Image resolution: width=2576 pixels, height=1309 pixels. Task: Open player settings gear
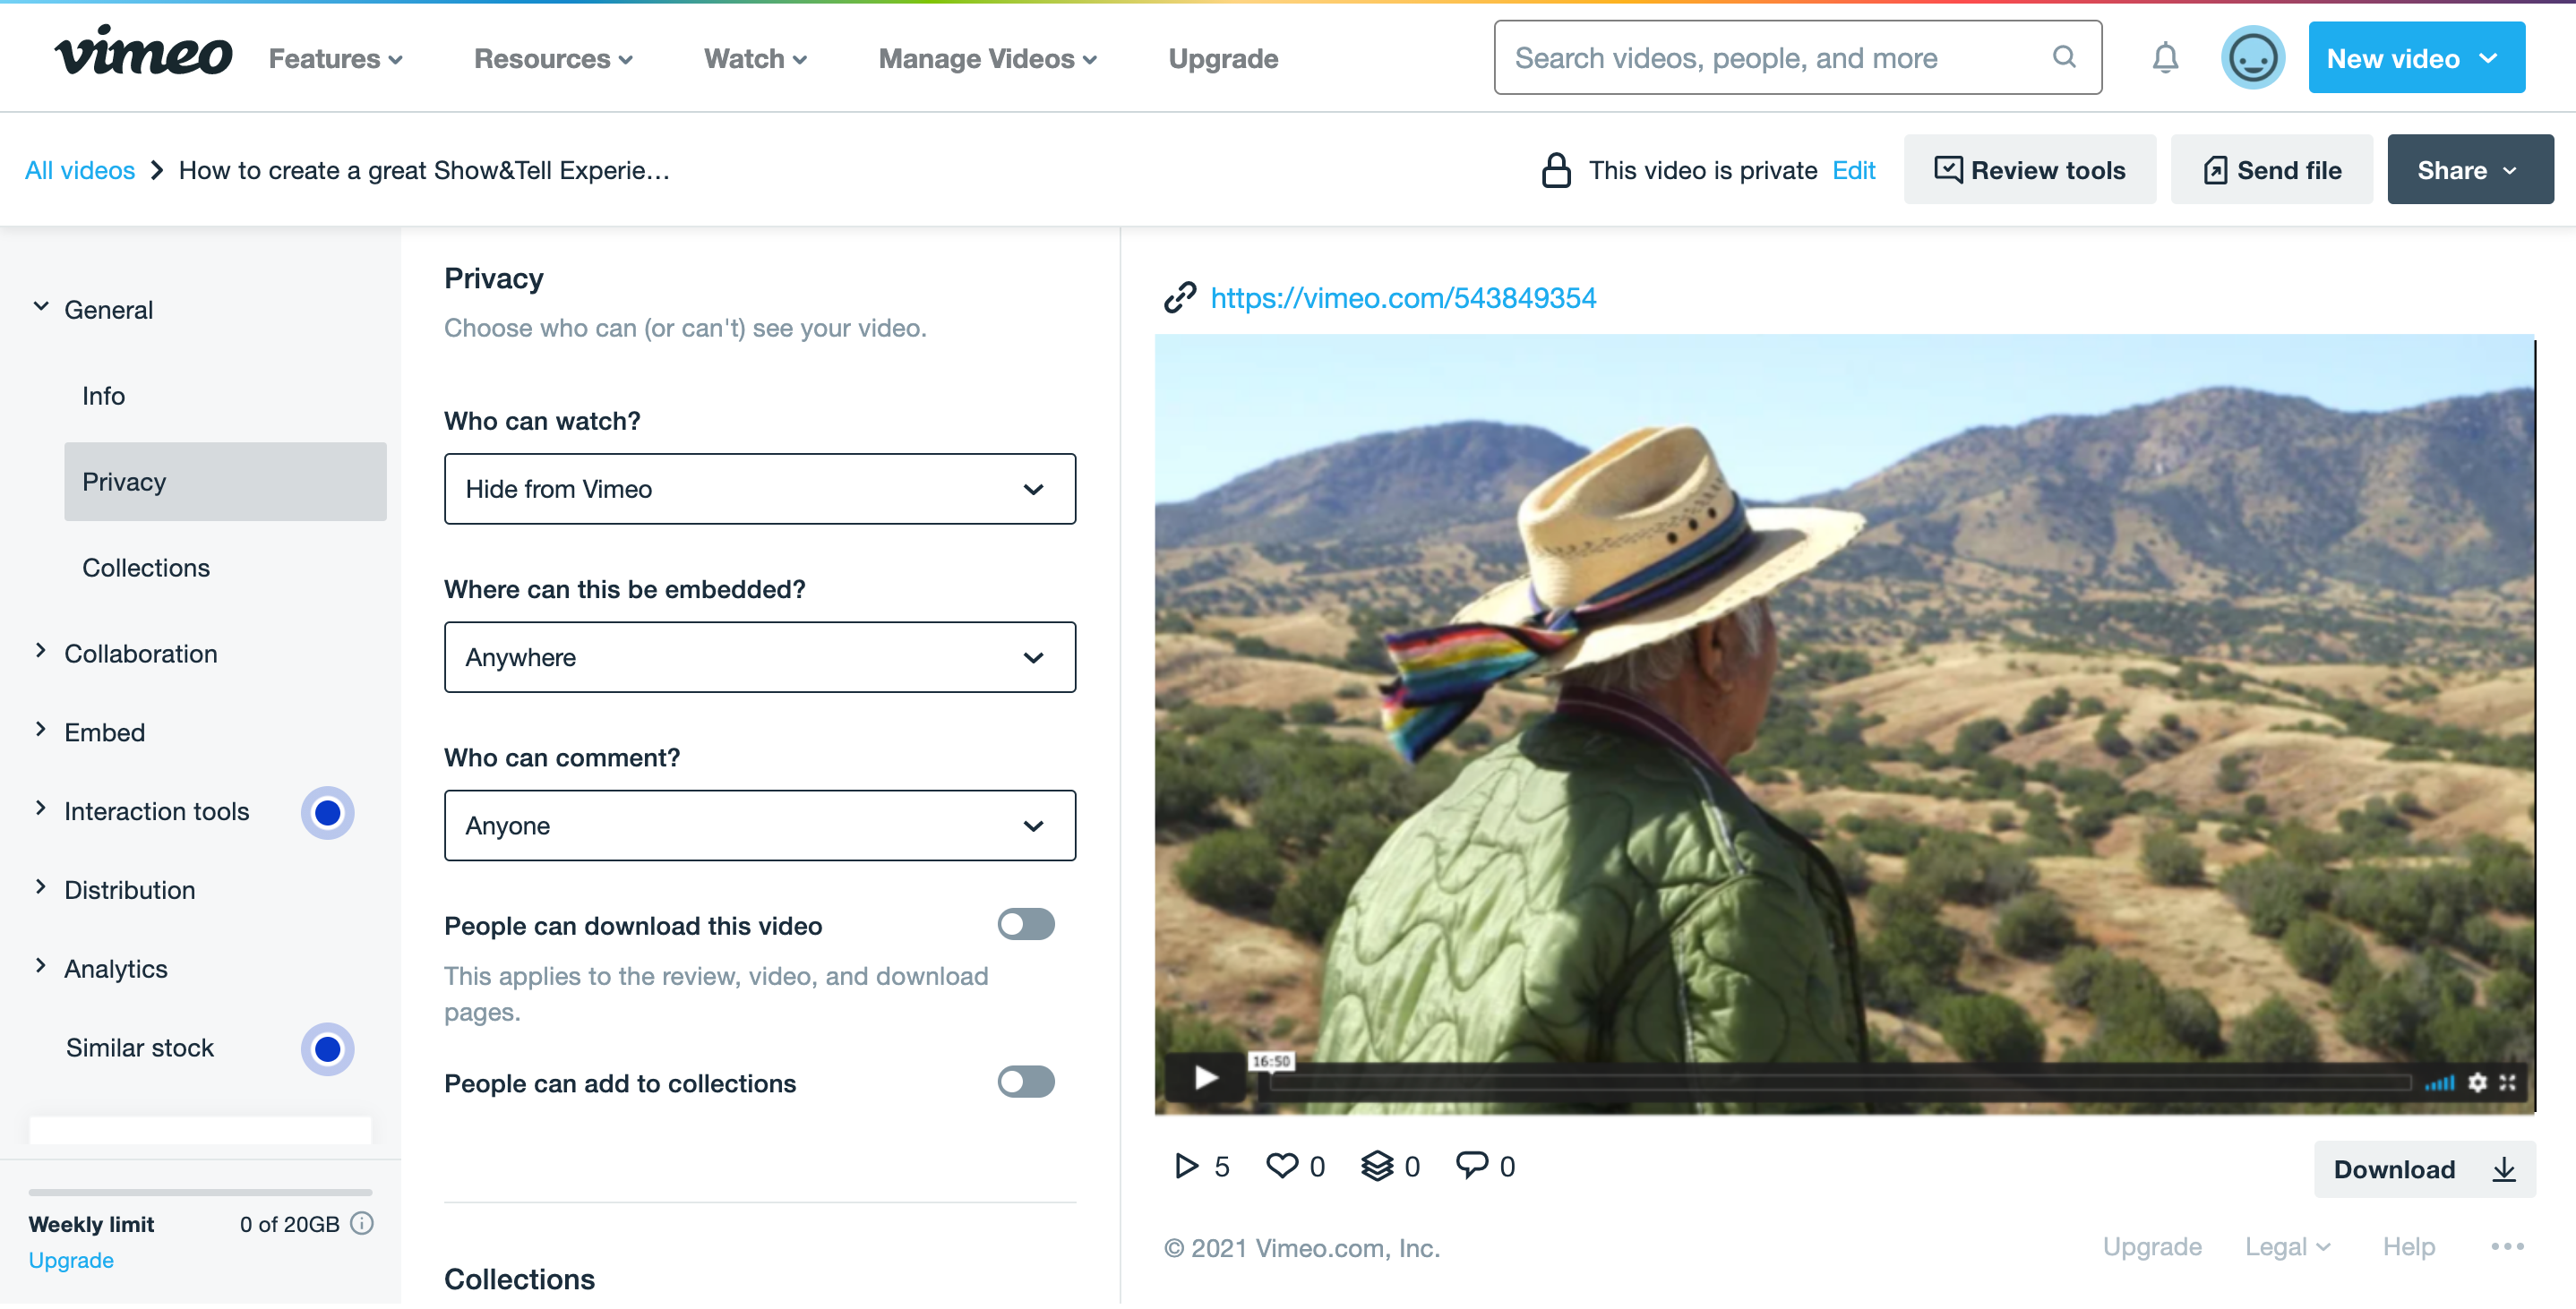pos(2477,1084)
